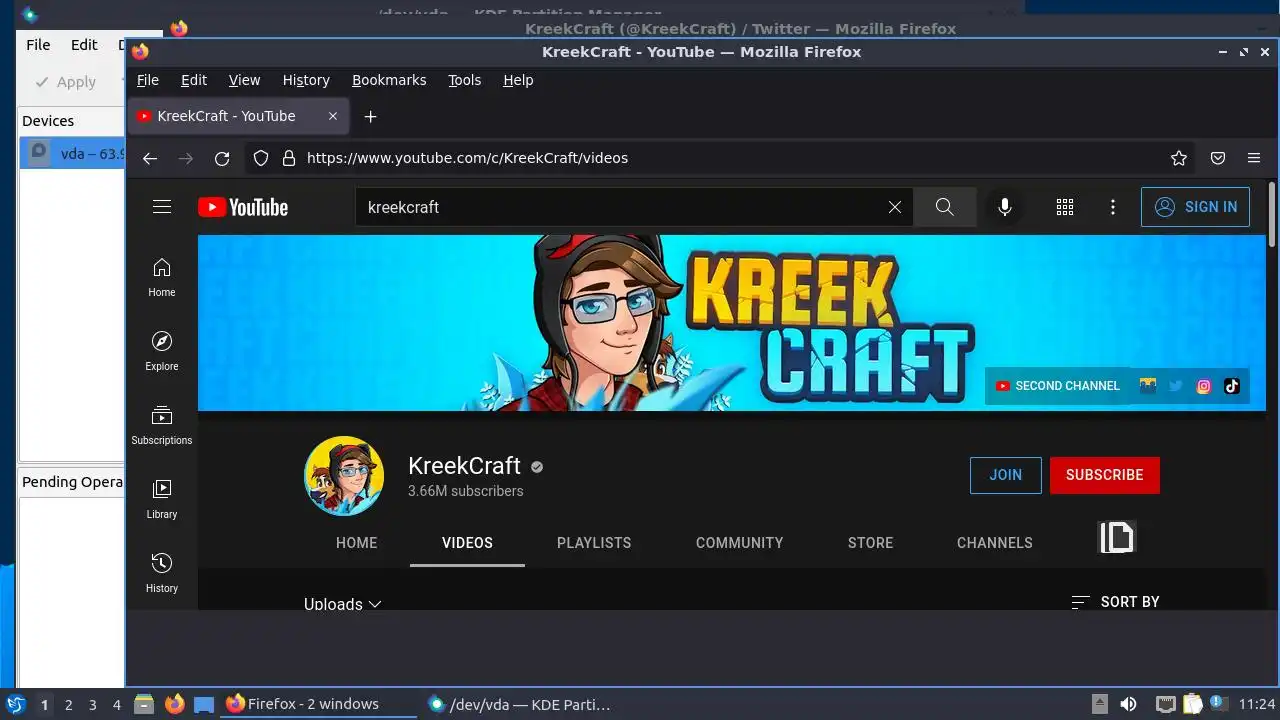Expand the Uploads dropdown

[x=343, y=604]
